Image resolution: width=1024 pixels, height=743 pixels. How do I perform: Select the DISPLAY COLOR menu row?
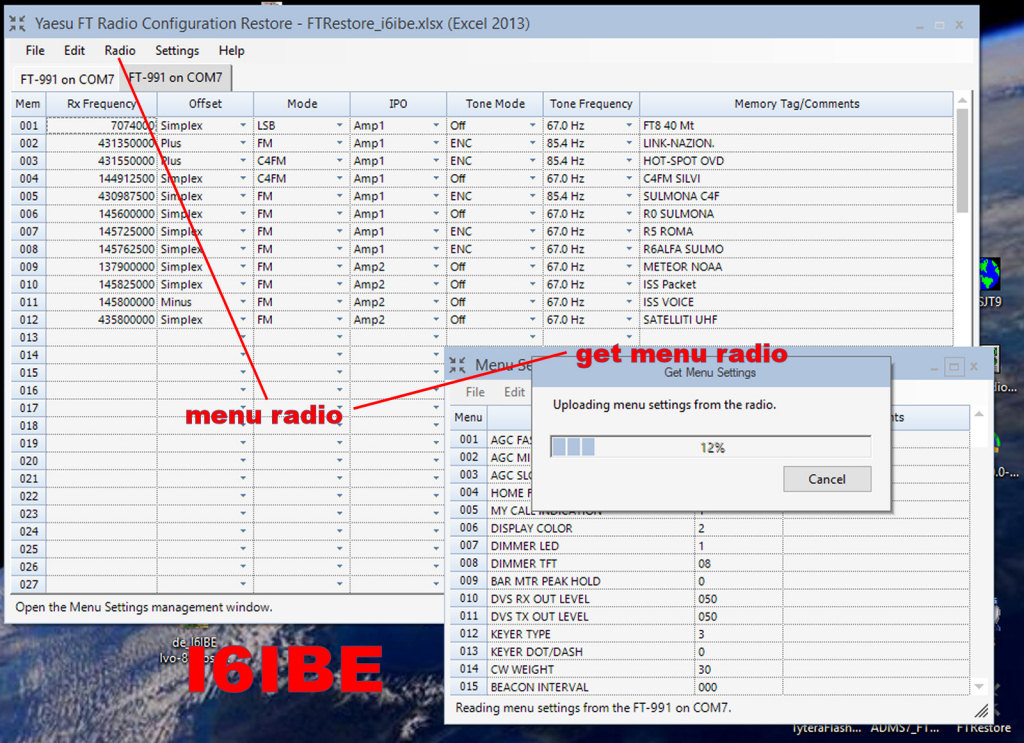pos(709,528)
